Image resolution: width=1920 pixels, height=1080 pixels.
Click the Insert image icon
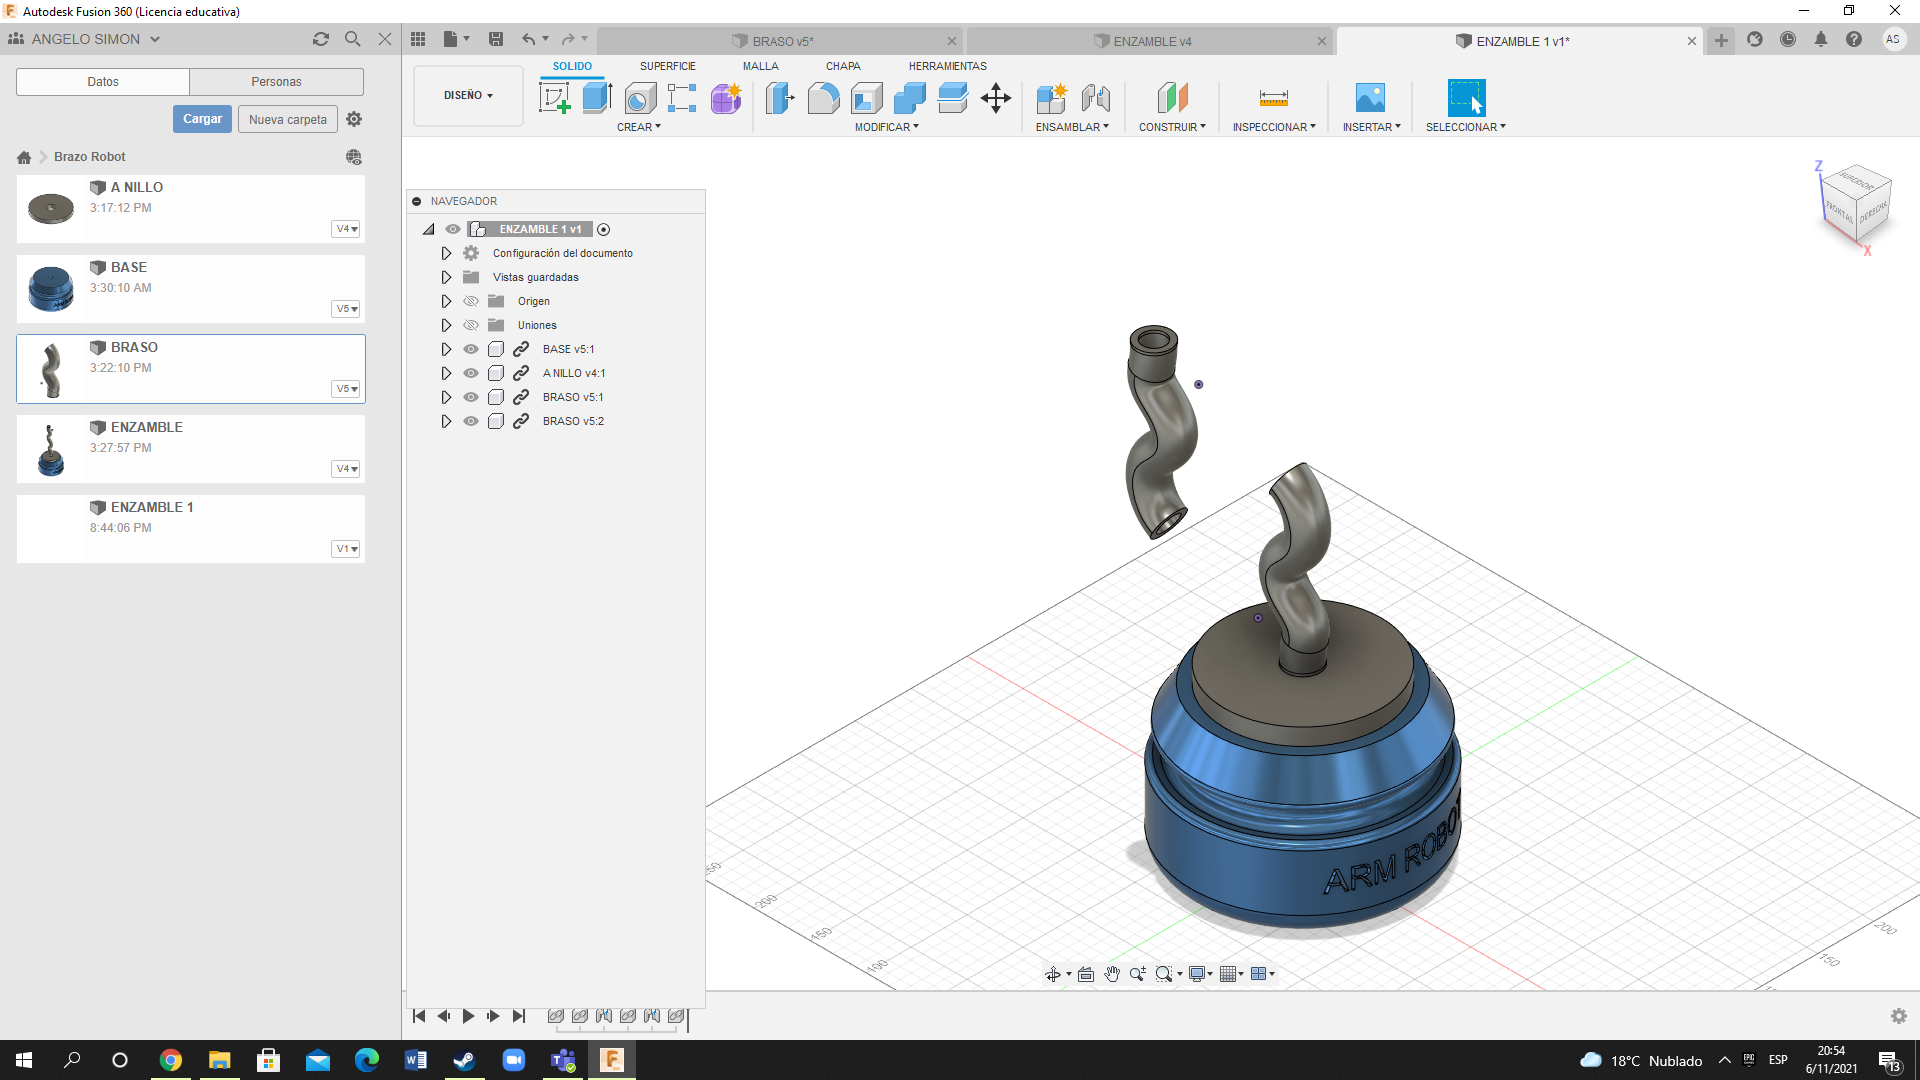point(1370,98)
